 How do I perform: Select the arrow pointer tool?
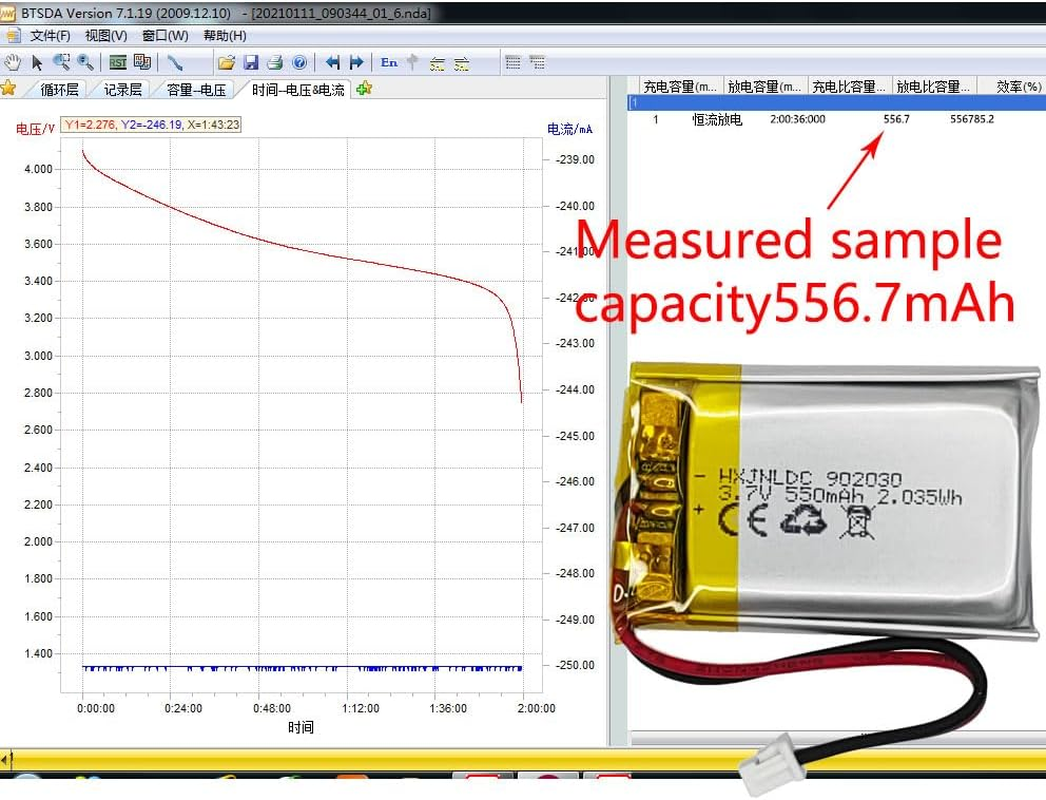coord(37,62)
